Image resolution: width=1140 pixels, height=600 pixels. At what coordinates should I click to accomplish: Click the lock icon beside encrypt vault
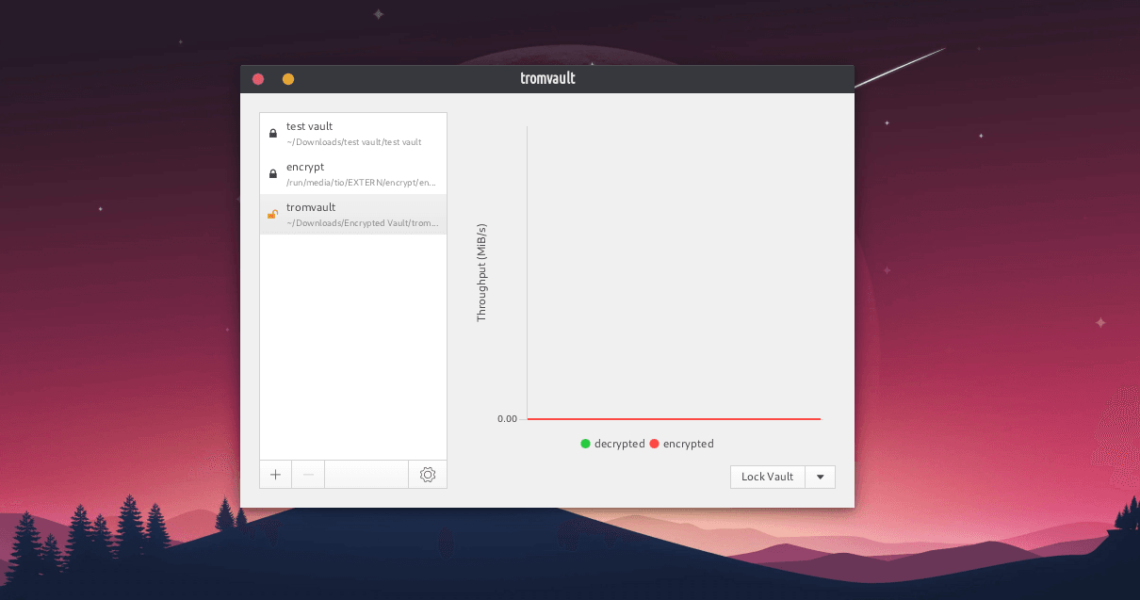[273, 174]
